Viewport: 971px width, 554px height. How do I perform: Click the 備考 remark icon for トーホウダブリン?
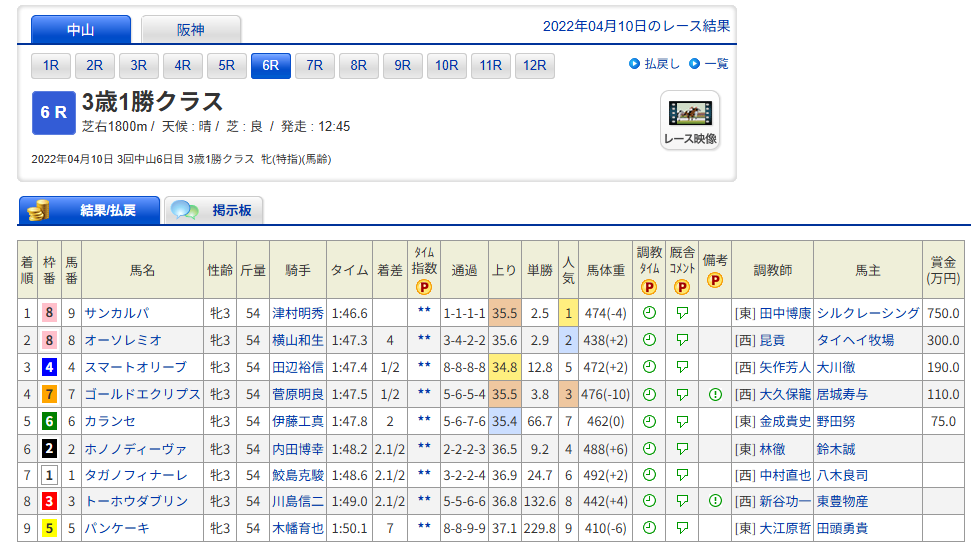pyautogui.click(x=714, y=502)
